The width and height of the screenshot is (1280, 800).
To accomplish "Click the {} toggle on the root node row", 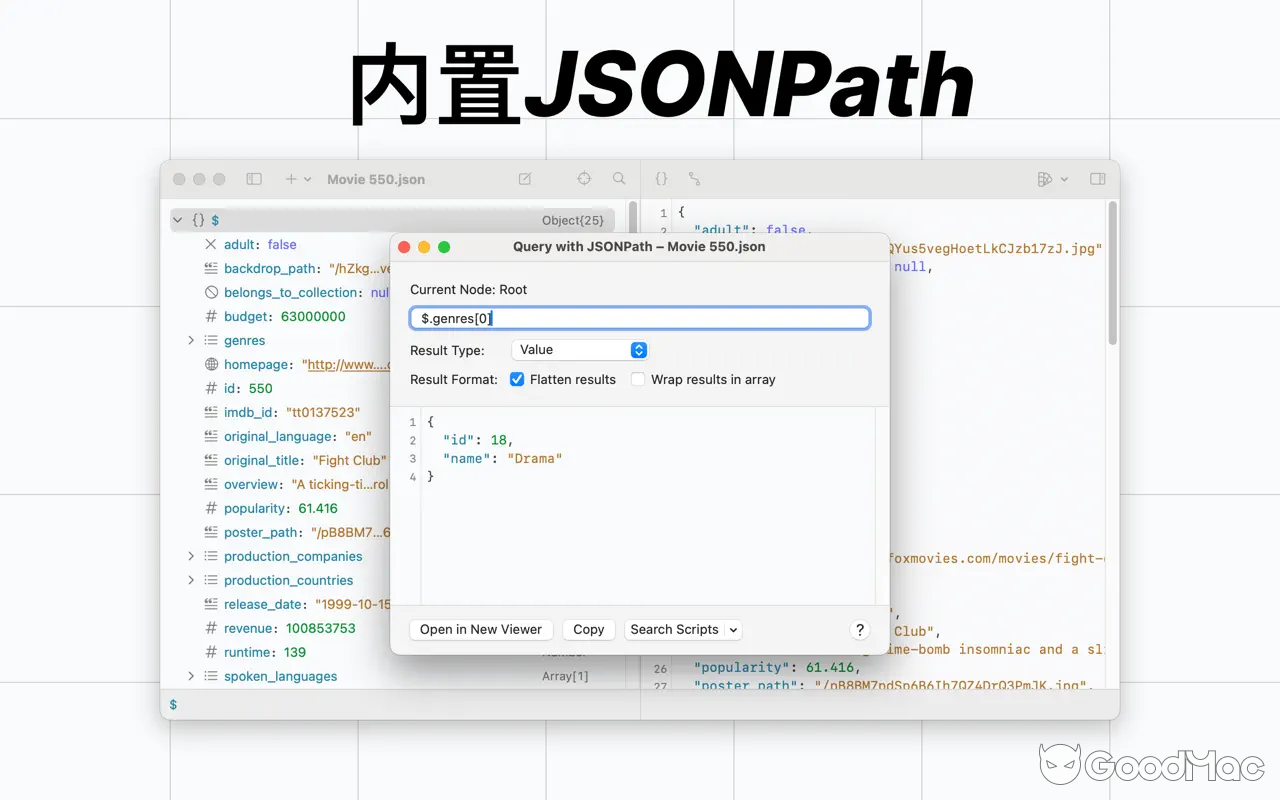I will [x=200, y=219].
